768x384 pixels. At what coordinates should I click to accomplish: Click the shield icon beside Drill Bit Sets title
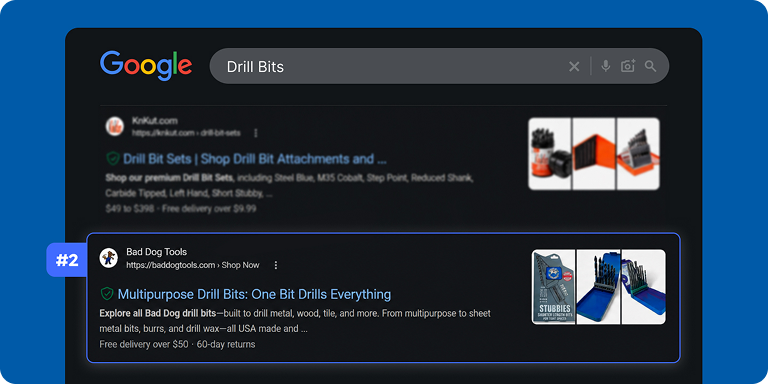point(113,159)
